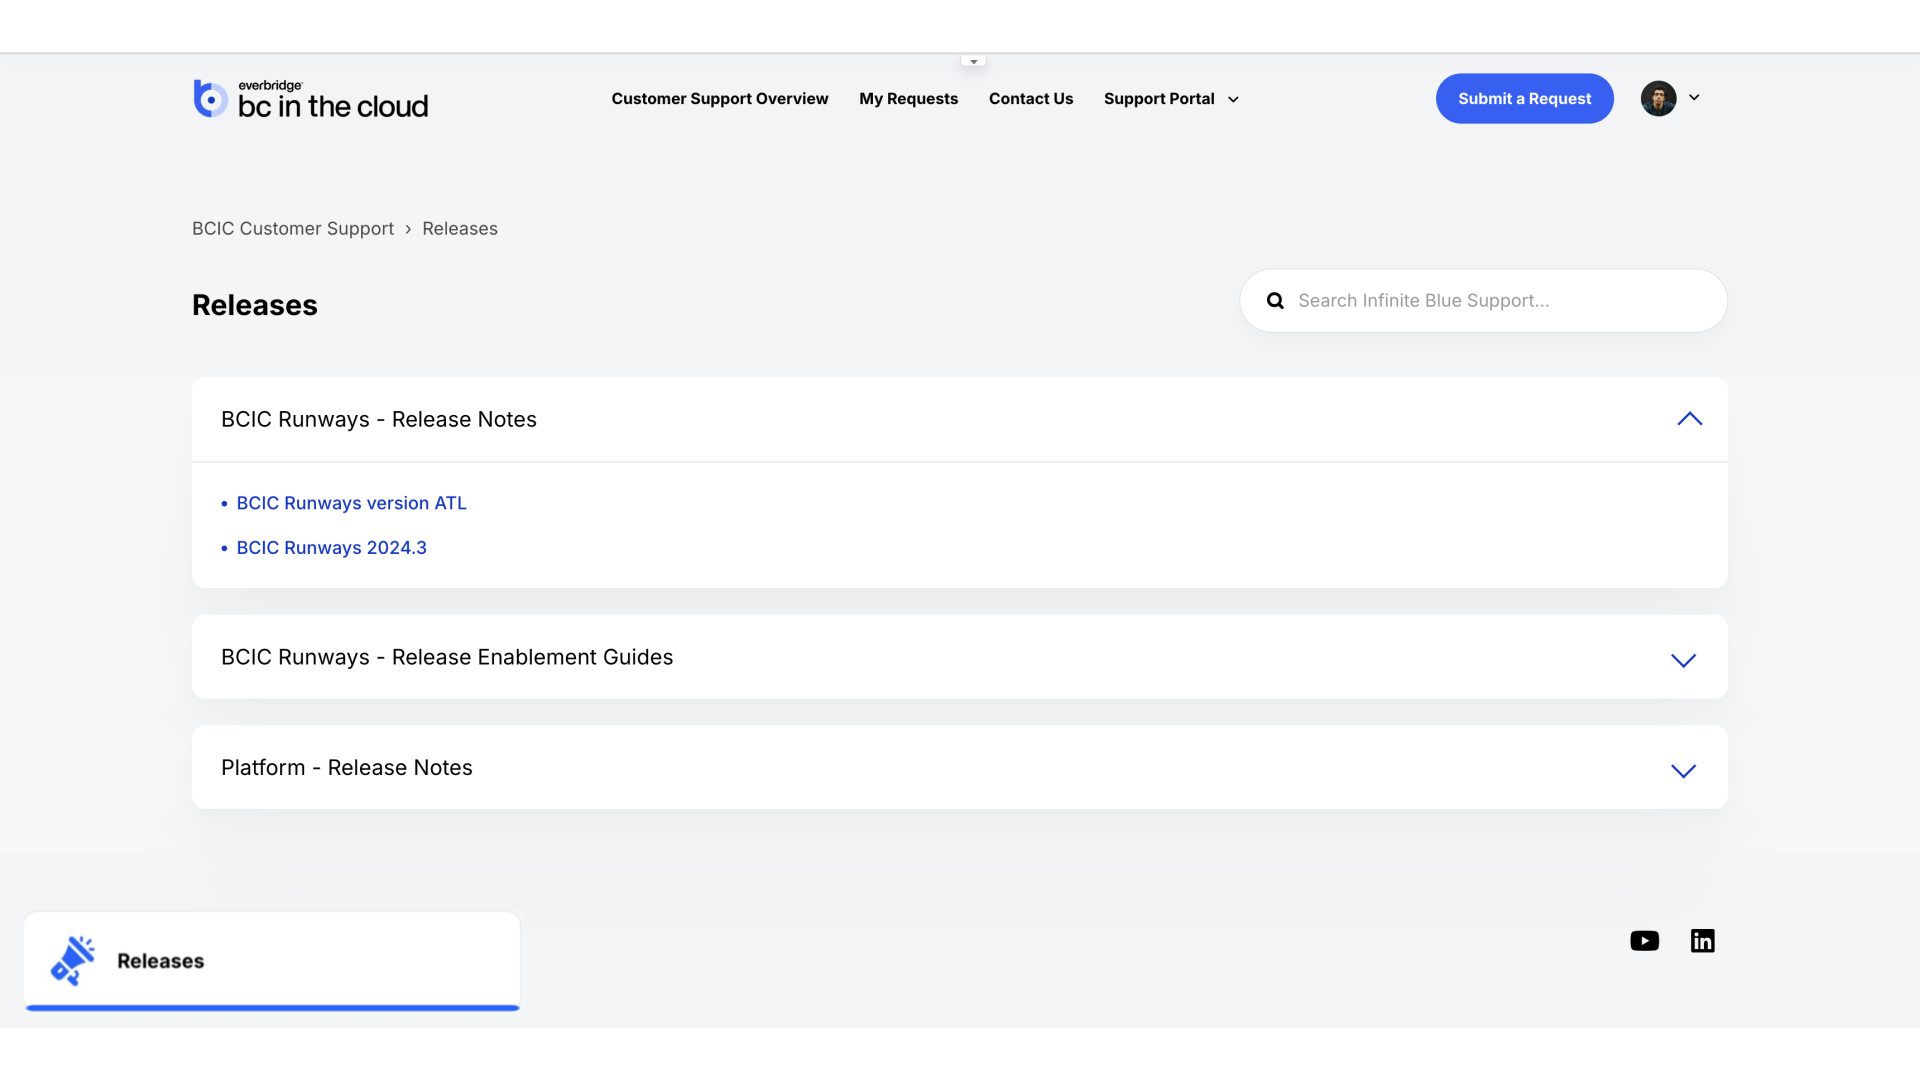
Task: Collapse BCIC Runways Release Notes section
Action: pyautogui.click(x=1689, y=419)
